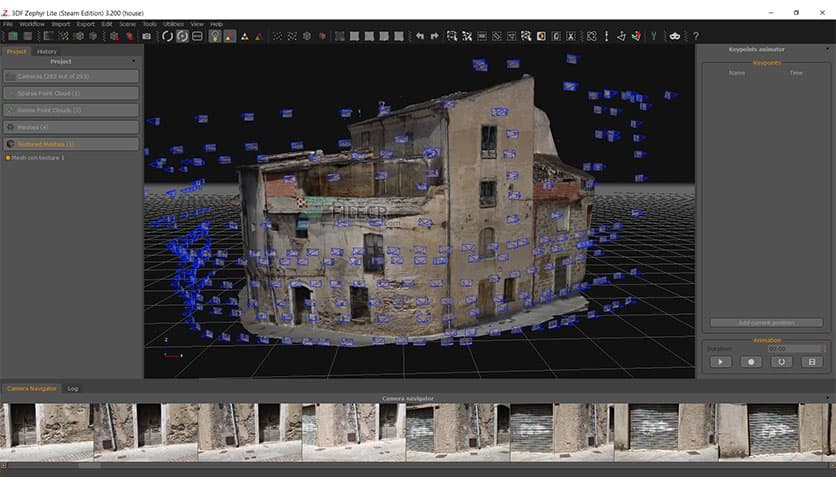This screenshot has width=836, height=484.
Task: Switch to the Log tab
Action: pos(73,388)
